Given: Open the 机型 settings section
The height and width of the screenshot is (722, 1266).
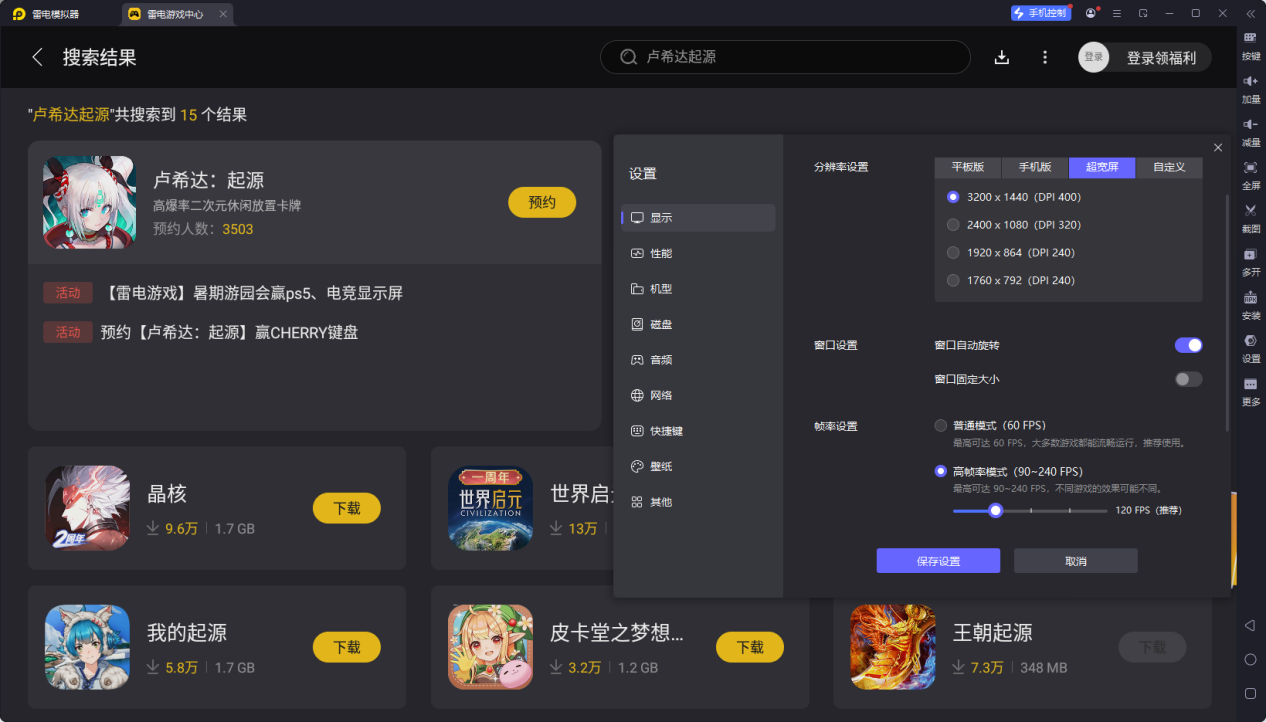Looking at the screenshot, I should pos(698,289).
